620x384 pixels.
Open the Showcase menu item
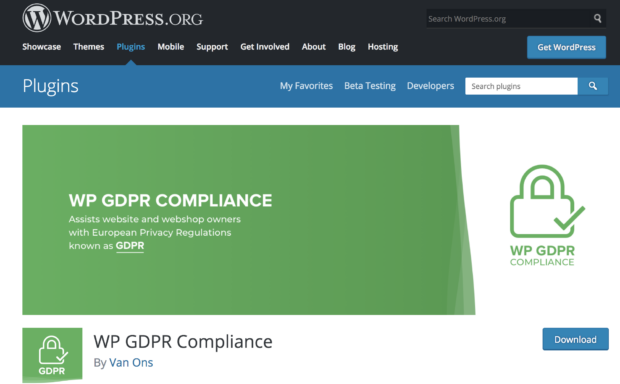42,47
